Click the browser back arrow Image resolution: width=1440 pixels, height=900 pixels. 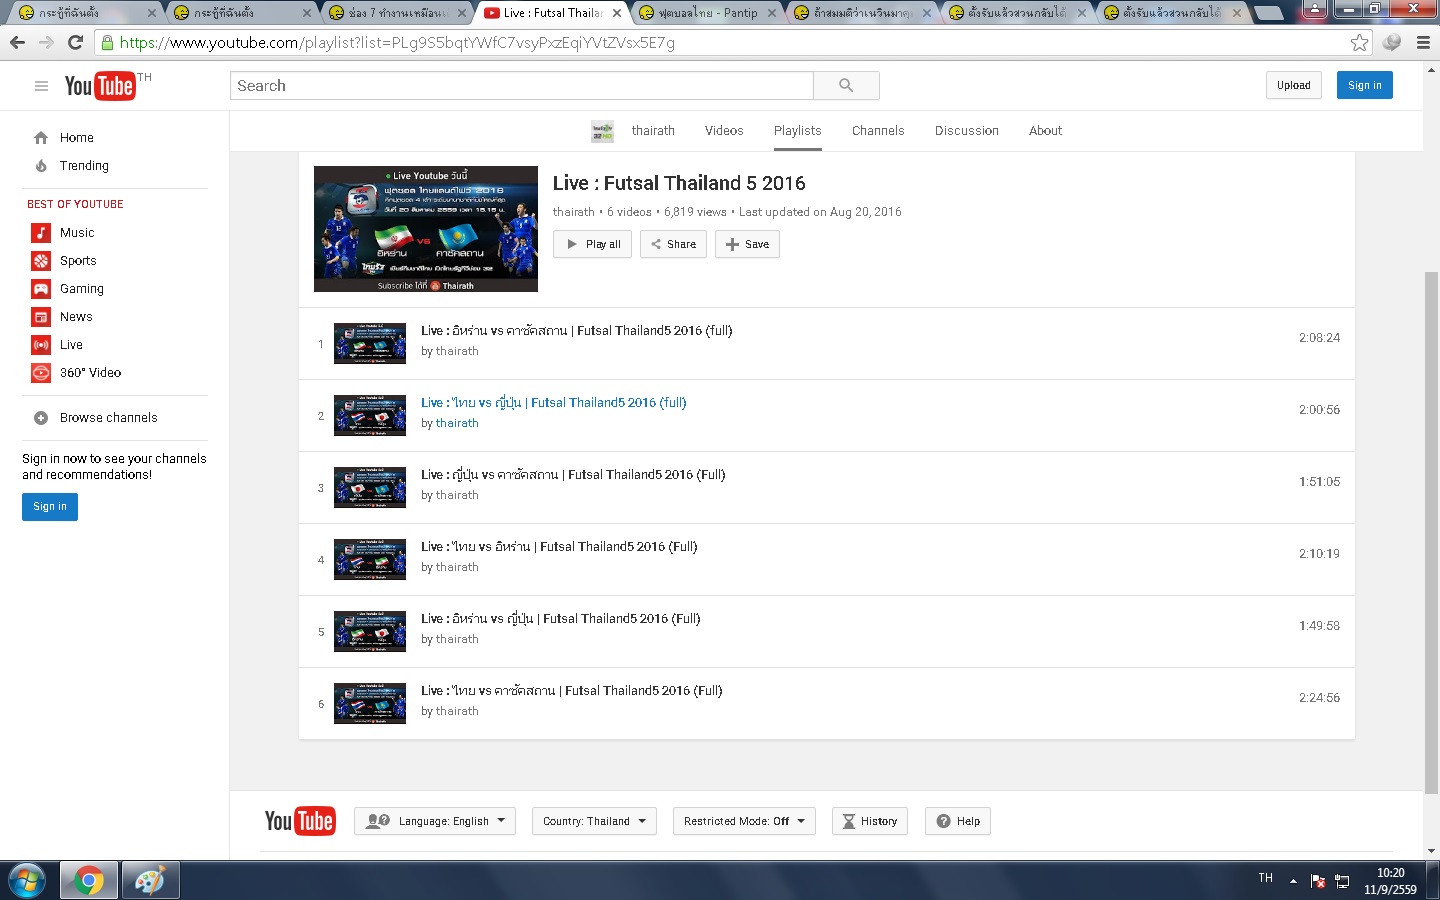click(17, 43)
